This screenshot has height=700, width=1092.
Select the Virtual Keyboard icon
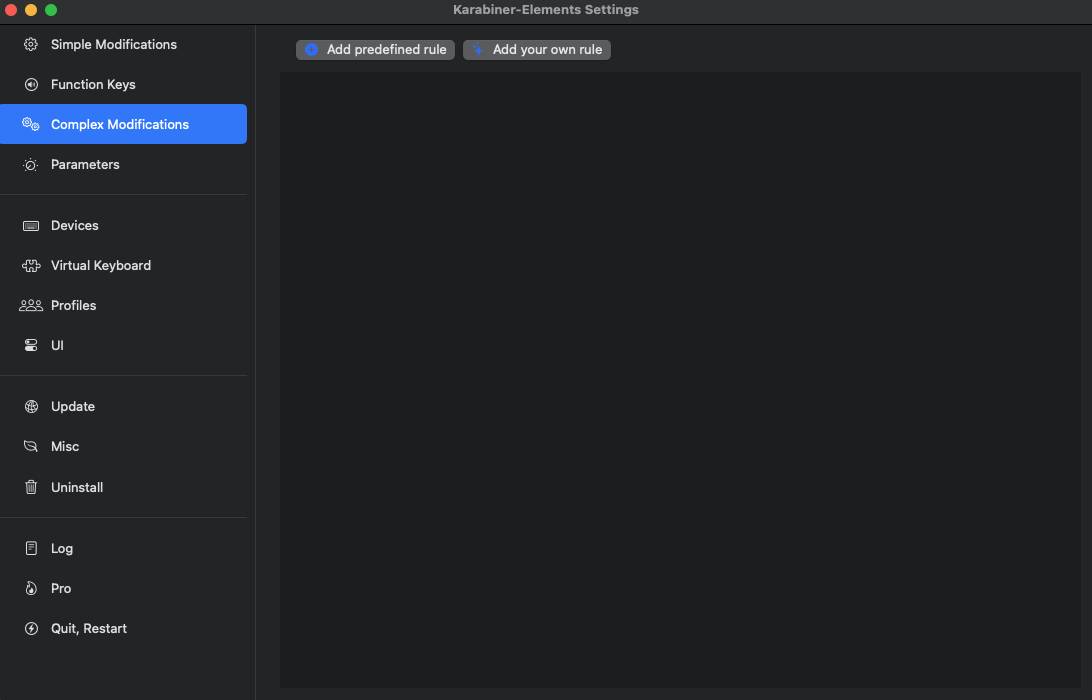31,265
